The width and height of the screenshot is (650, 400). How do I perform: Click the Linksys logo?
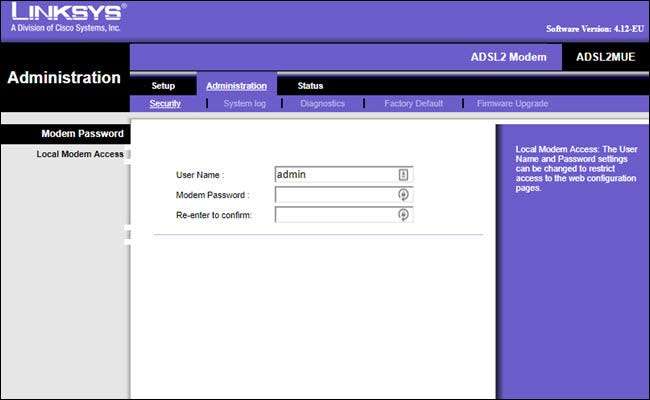(68, 17)
